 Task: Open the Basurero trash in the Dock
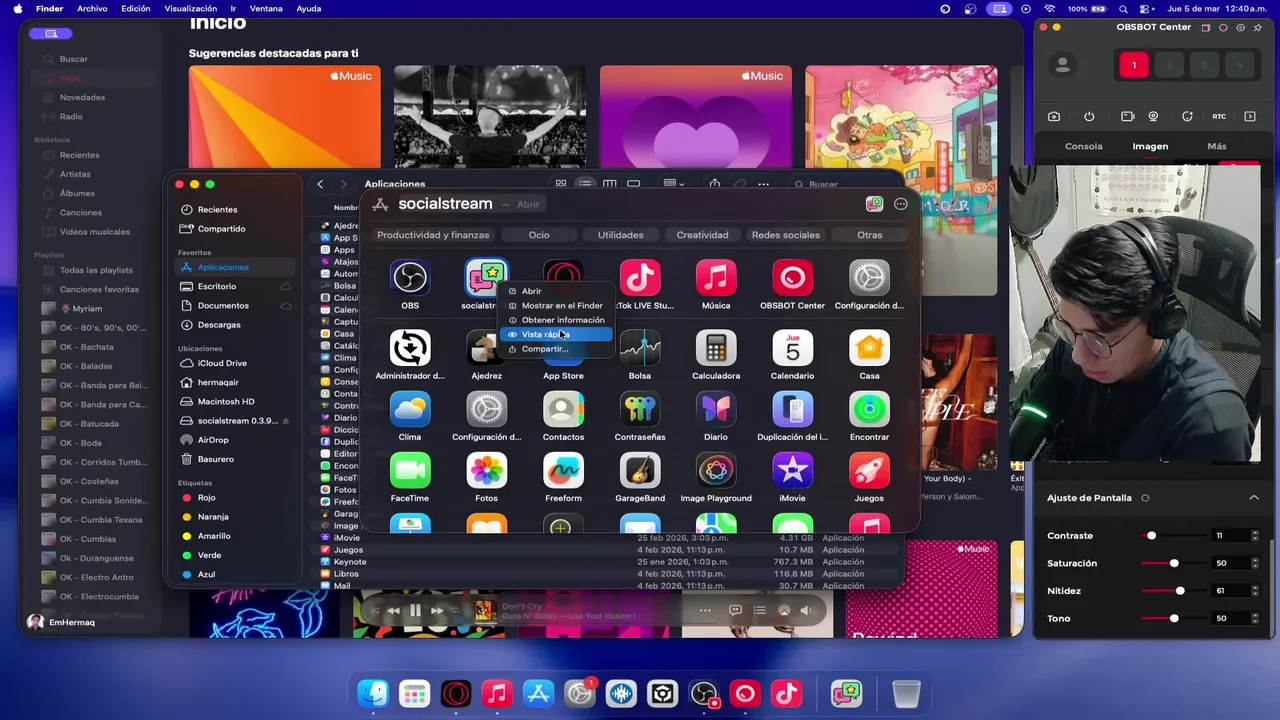[x=906, y=694]
